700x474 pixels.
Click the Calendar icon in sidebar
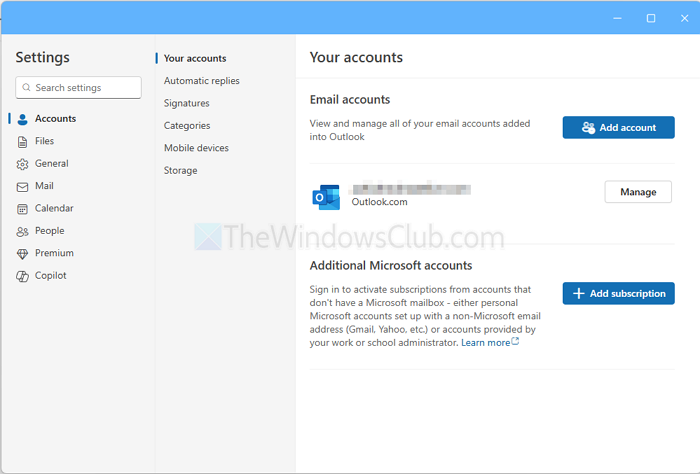(22, 209)
